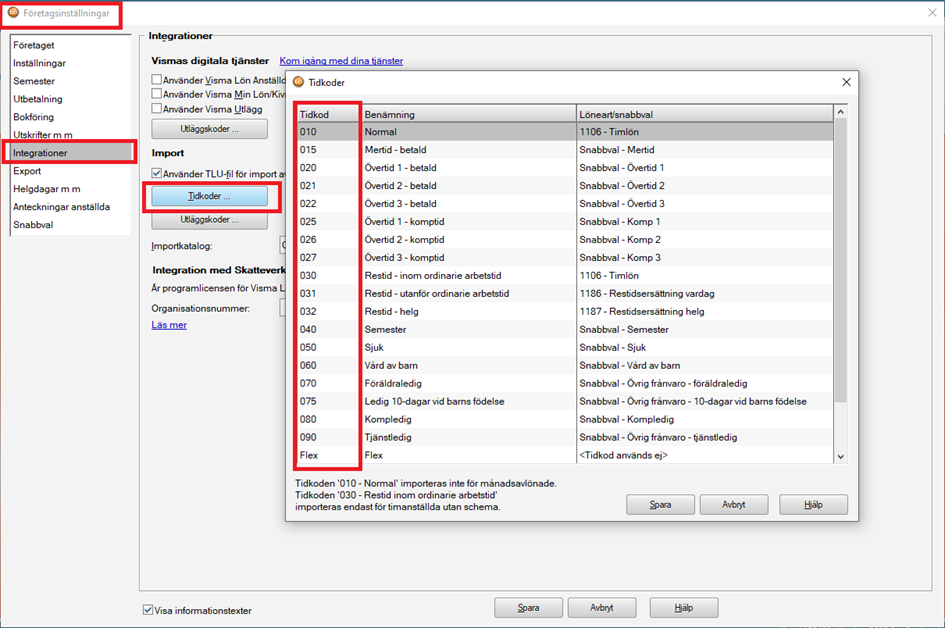This screenshot has height=628, width=945.
Task: Open Semester settings in the sidebar
Action: pos(34,81)
